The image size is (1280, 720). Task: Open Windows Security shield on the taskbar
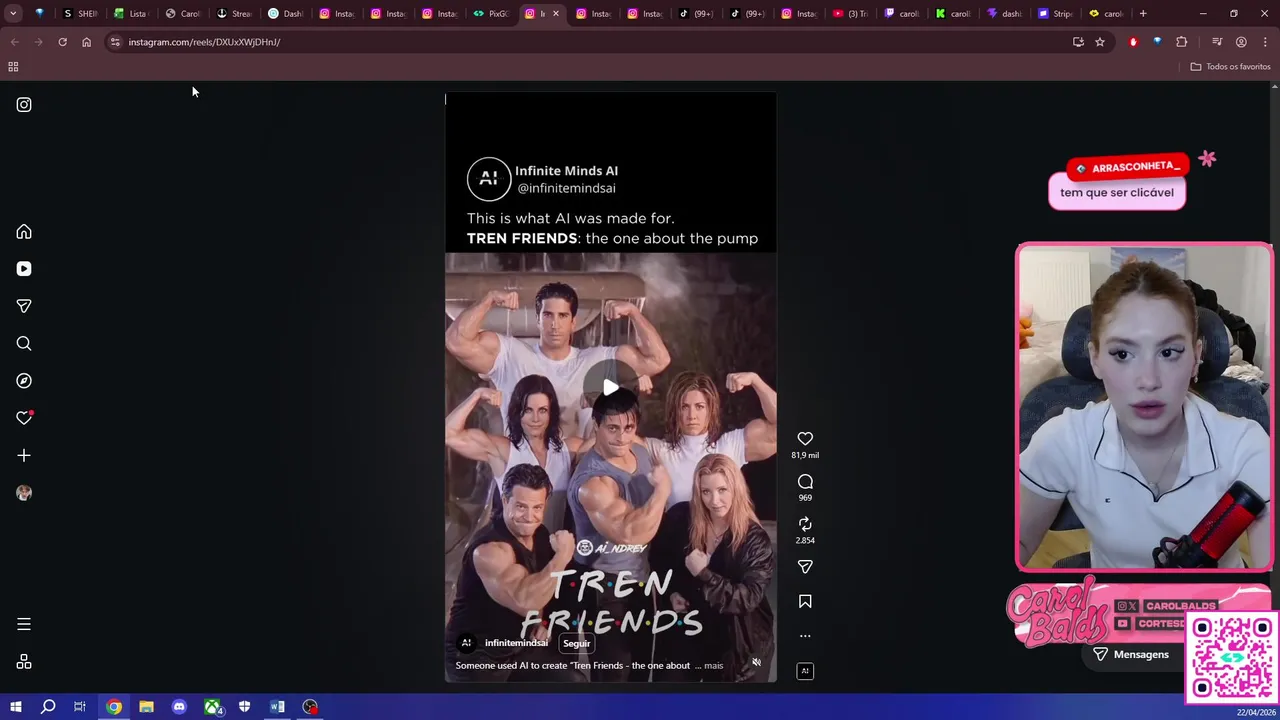pos(244,707)
